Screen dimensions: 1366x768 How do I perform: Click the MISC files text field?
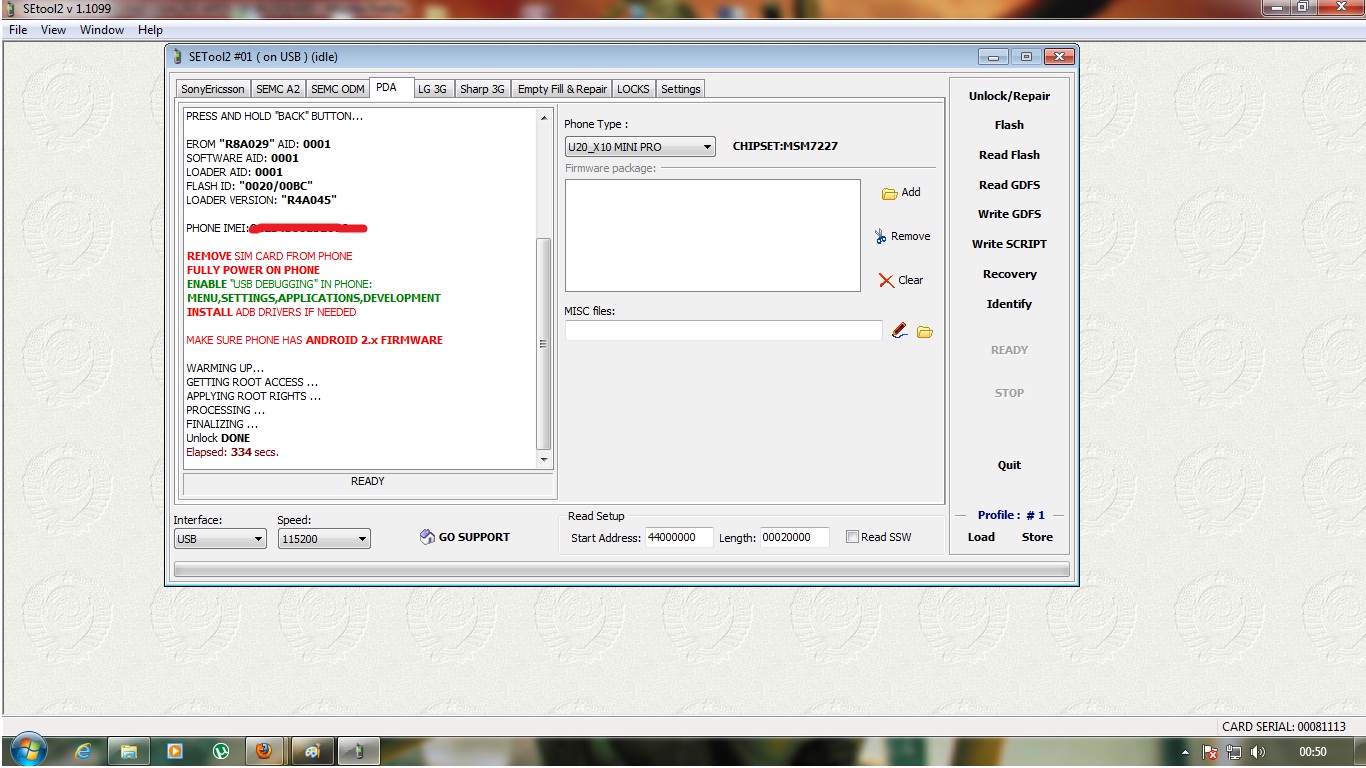pyautogui.click(x=724, y=330)
